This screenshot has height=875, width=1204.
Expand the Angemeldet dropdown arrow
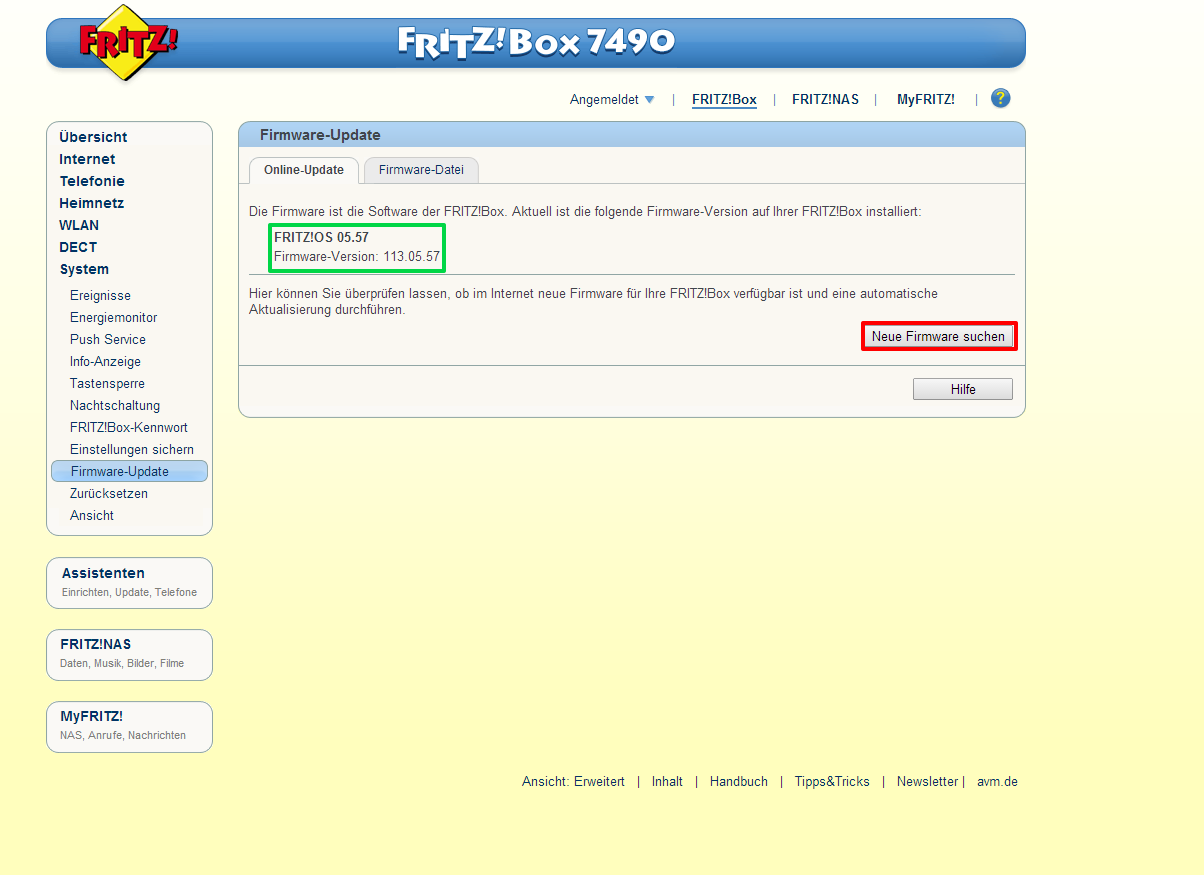pos(649,99)
